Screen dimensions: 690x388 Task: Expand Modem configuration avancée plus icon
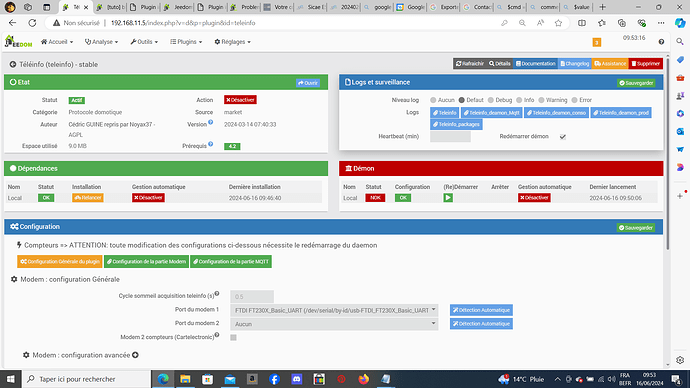click(136, 355)
